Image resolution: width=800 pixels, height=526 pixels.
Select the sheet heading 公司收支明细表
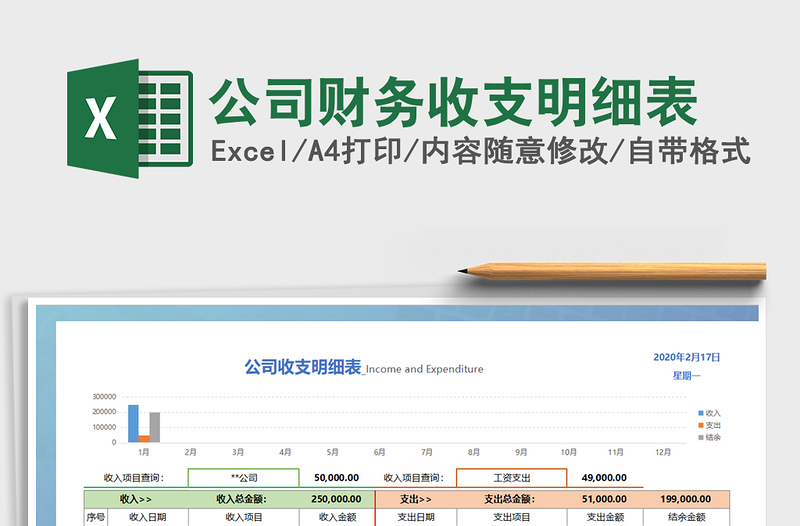[x=303, y=367]
